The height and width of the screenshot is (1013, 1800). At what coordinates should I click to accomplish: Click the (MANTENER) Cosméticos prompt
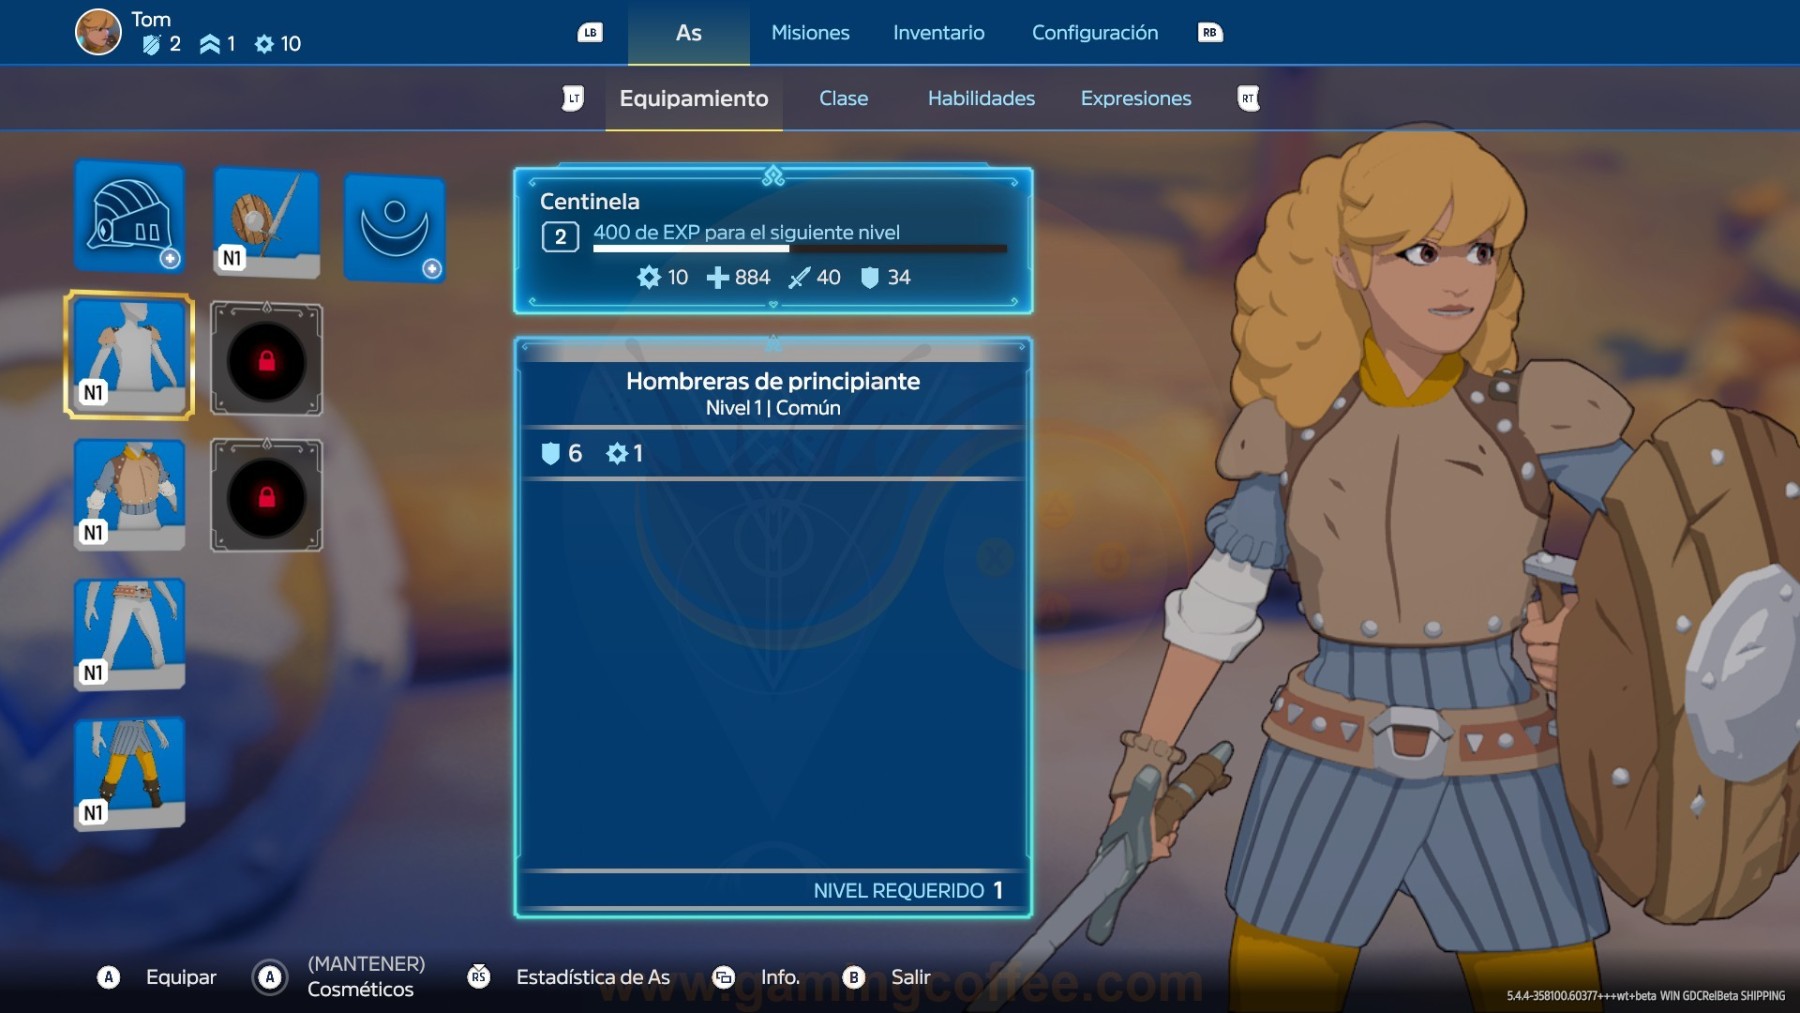(366, 976)
